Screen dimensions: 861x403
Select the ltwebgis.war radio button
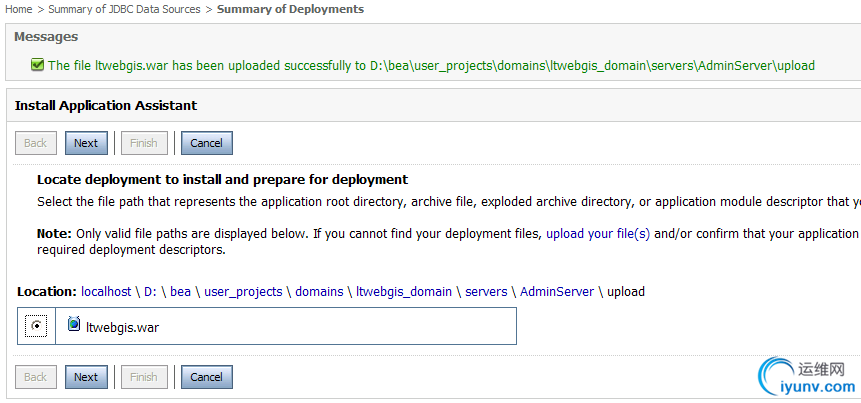tap(37, 326)
